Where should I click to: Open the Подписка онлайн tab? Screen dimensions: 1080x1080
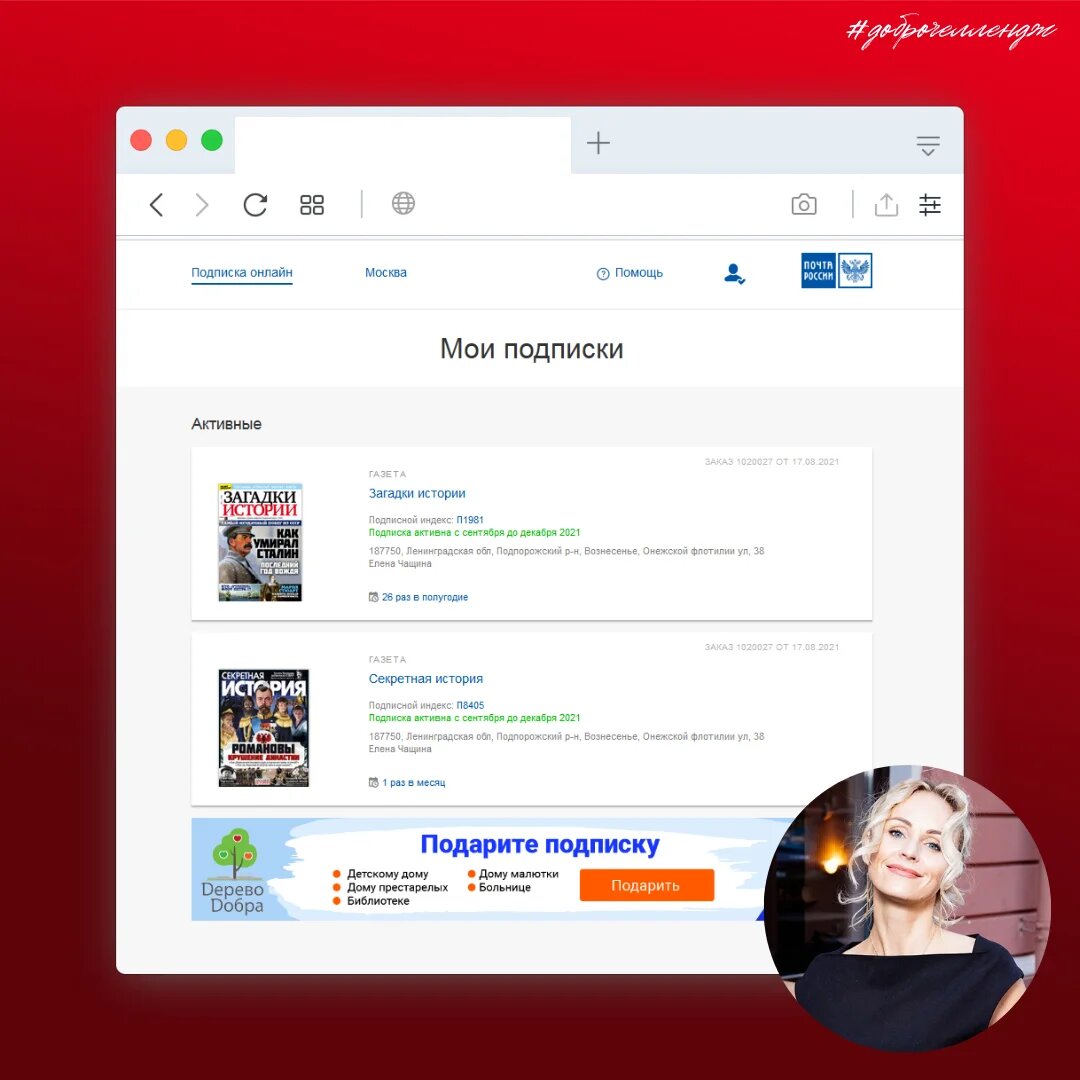242,273
